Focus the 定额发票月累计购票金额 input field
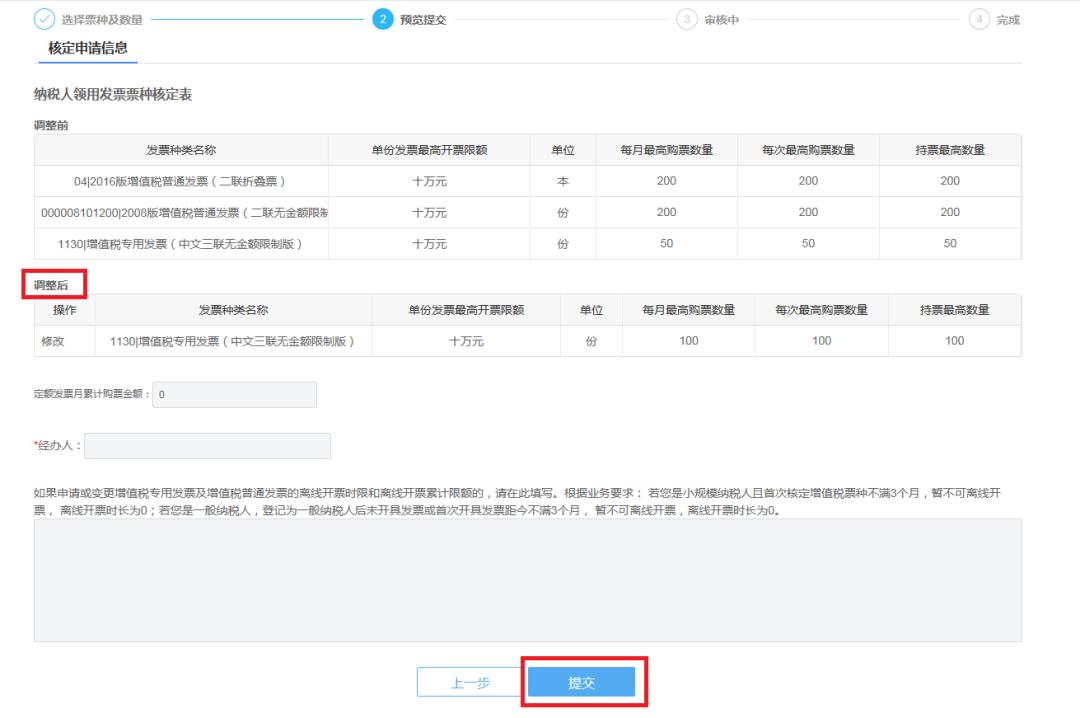The width and height of the screenshot is (1080, 718). [x=234, y=395]
